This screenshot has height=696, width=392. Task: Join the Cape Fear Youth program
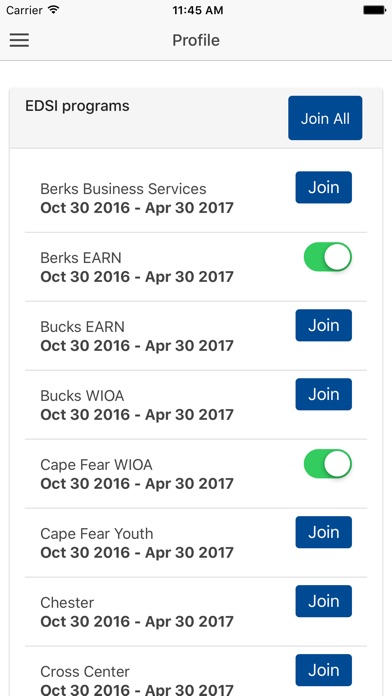324,532
